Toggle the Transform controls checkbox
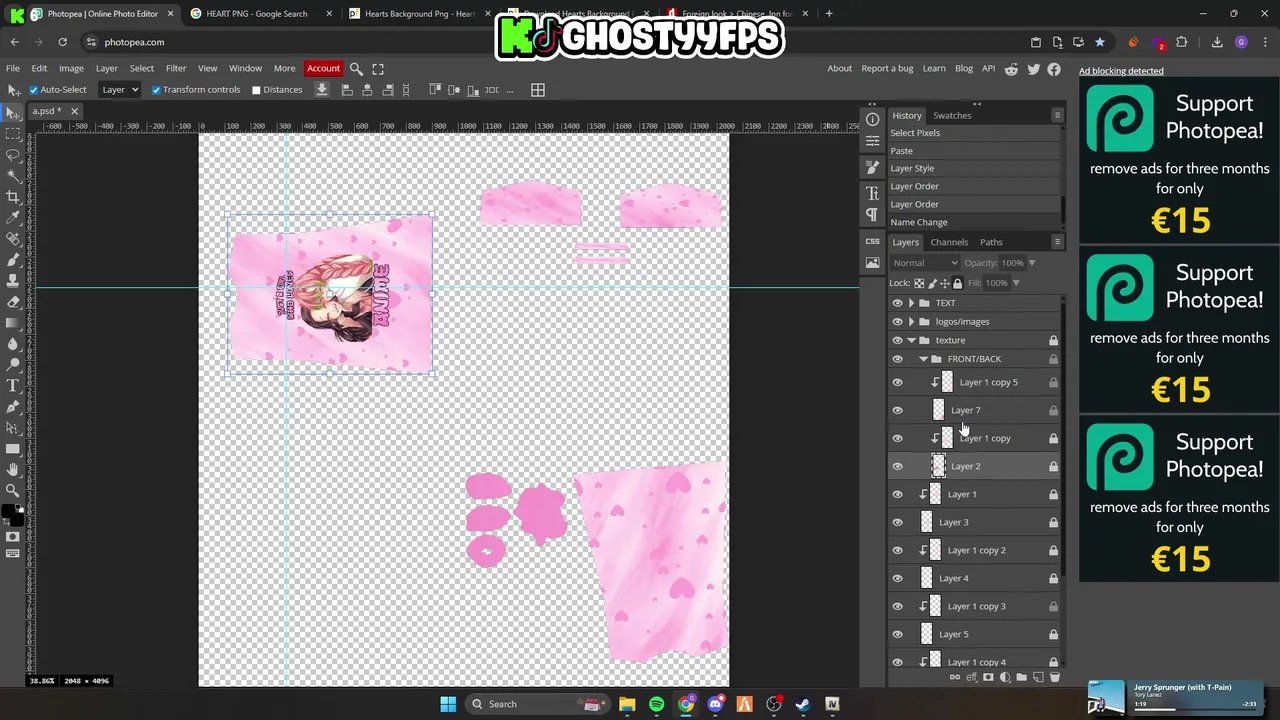Image resolution: width=1280 pixels, height=720 pixels. (x=156, y=90)
